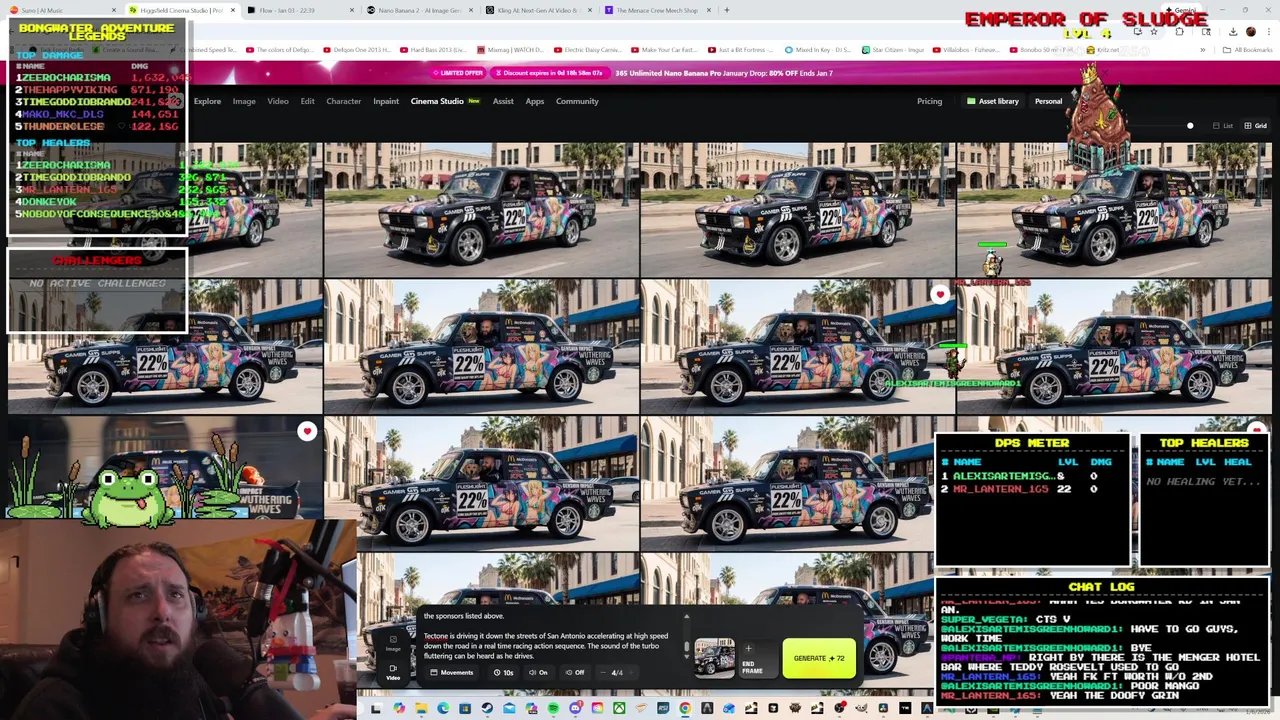Open Microsoft Edge from the taskbar
Viewport: 1280px width, 720px height.
(x=443, y=709)
